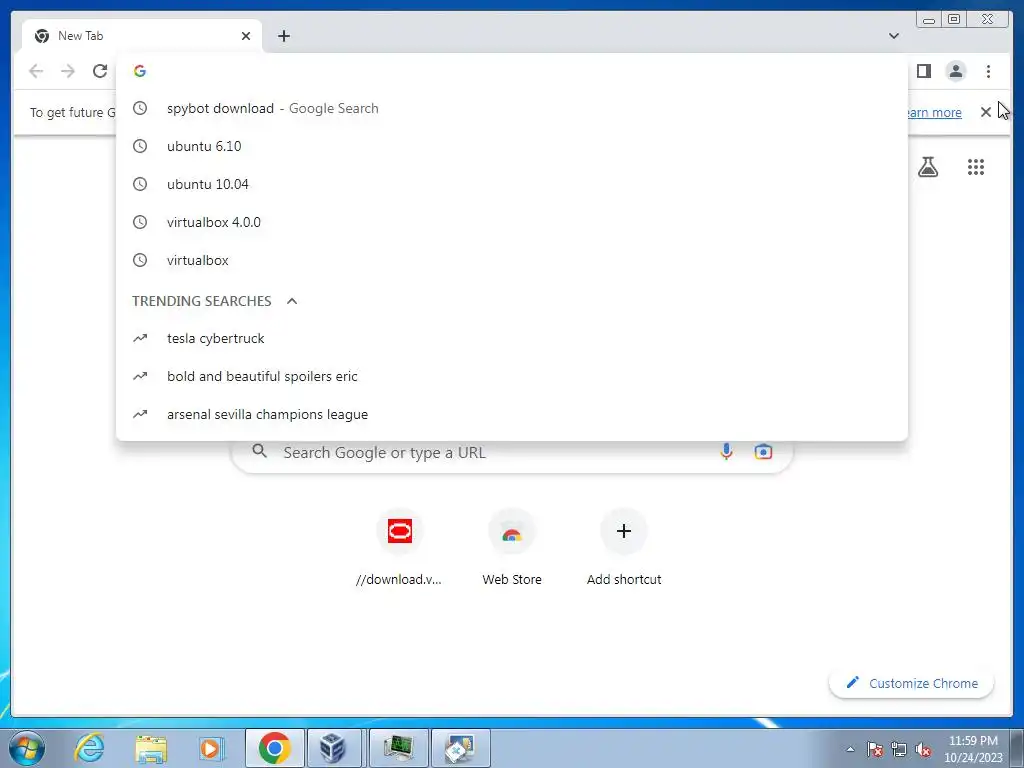Open the Google apps grid icon
This screenshot has width=1024, height=768.
click(x=976, y=167)
